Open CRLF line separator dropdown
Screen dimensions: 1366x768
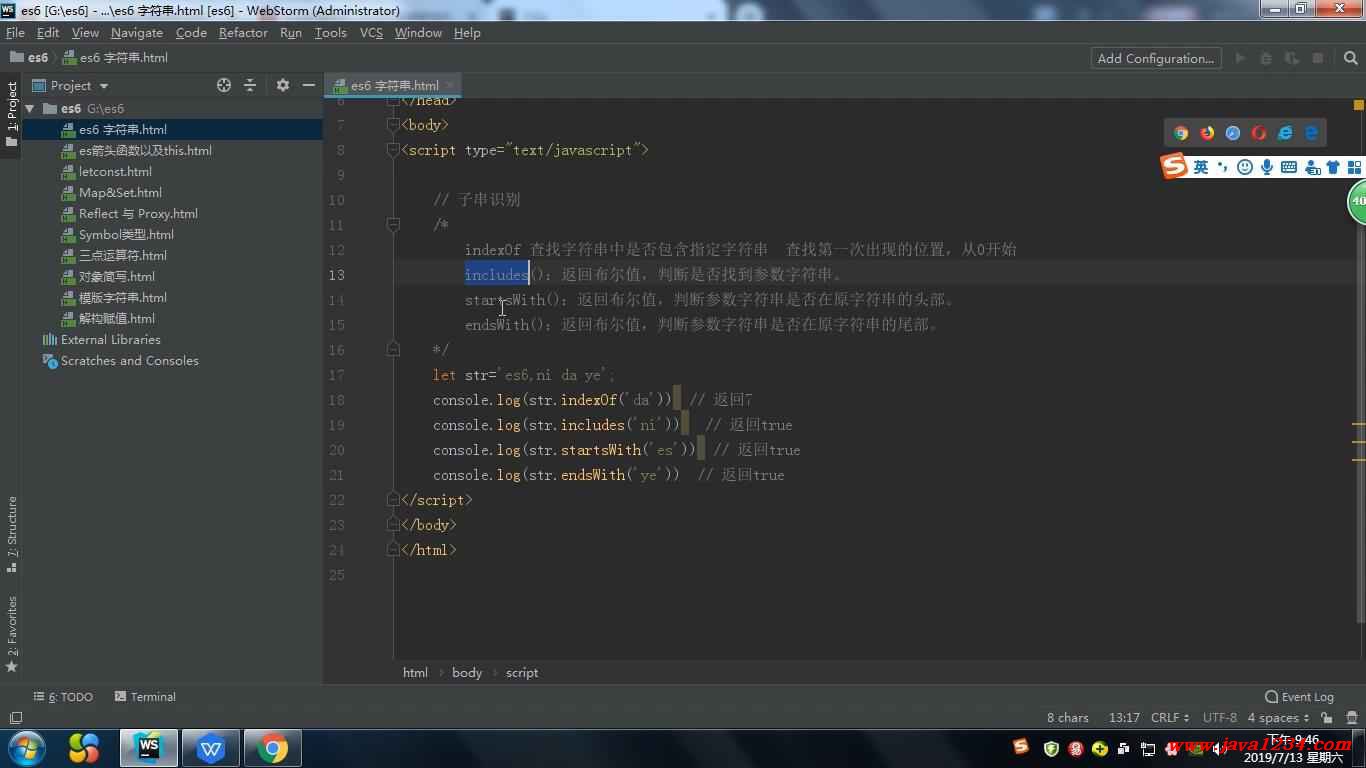[x=1170, y=718]
